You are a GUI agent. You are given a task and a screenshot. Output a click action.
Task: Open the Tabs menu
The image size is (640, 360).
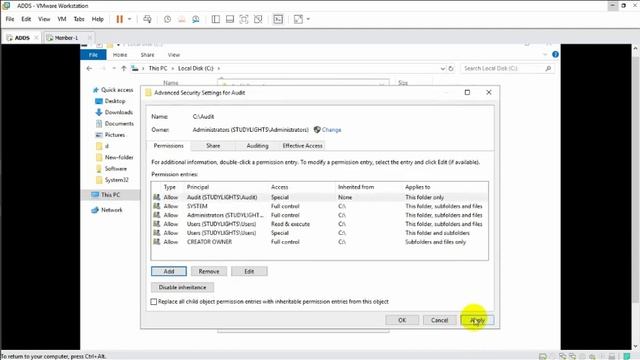point(79,19)
